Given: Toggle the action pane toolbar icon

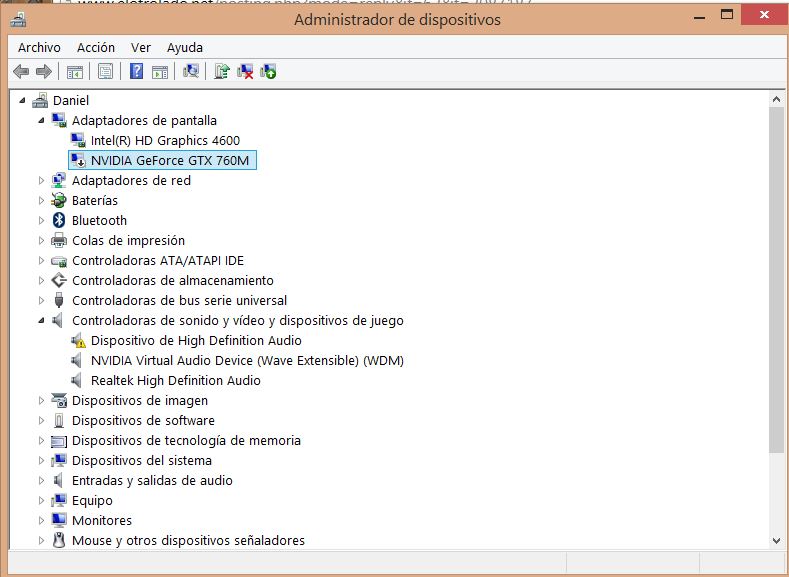Looking at the screenshot, I should [x=160, y=72].
